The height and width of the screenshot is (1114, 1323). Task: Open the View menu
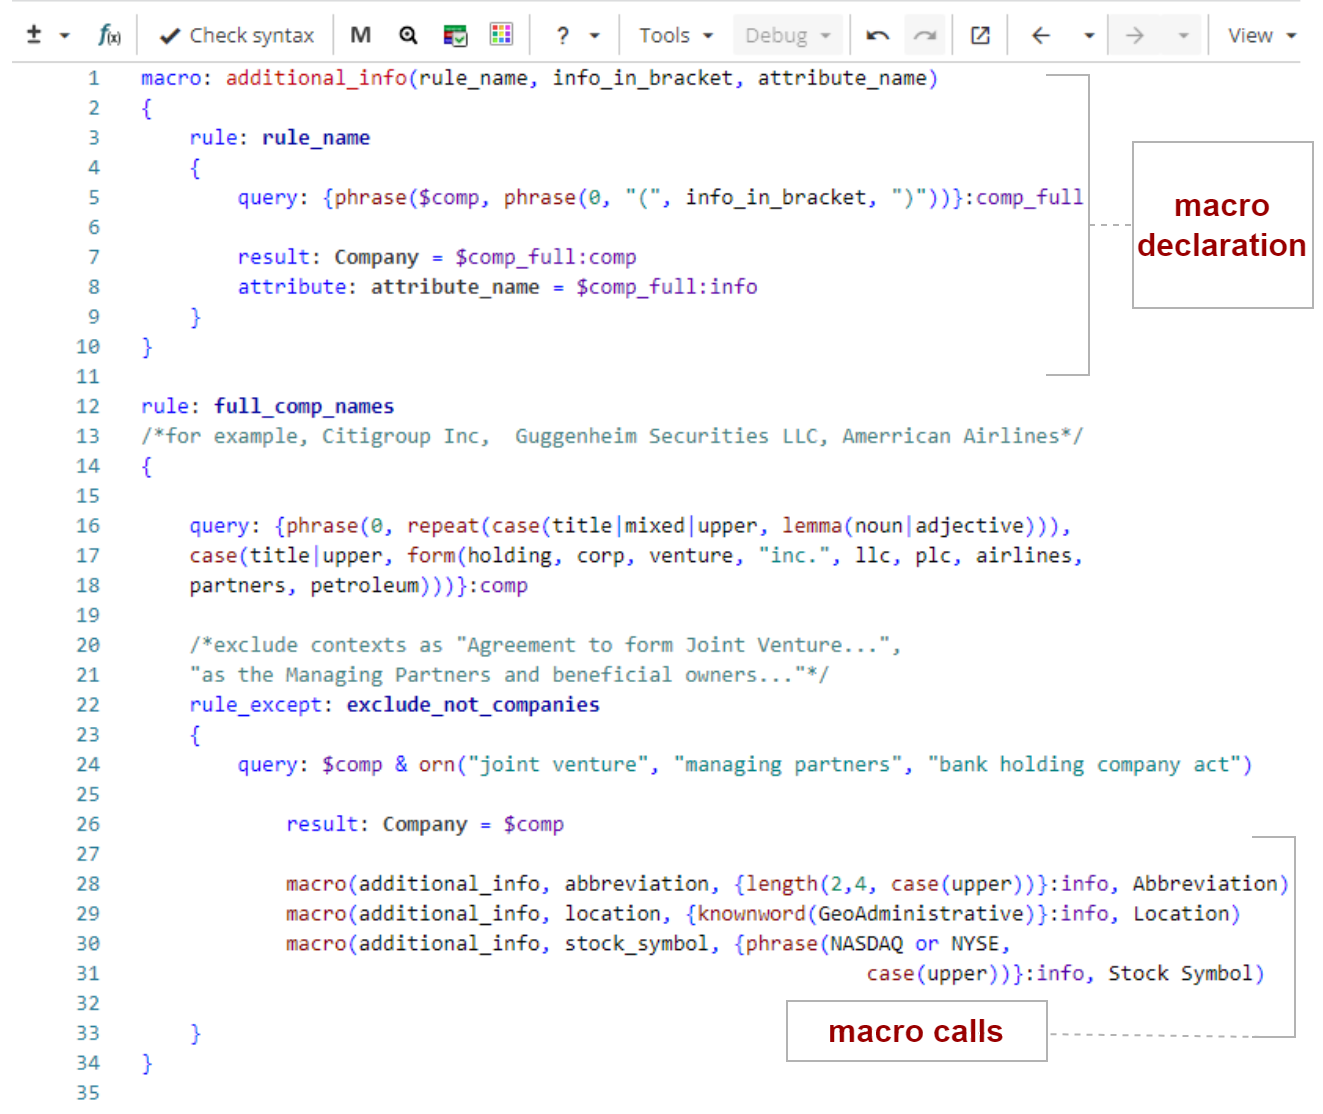(1258, 33)
